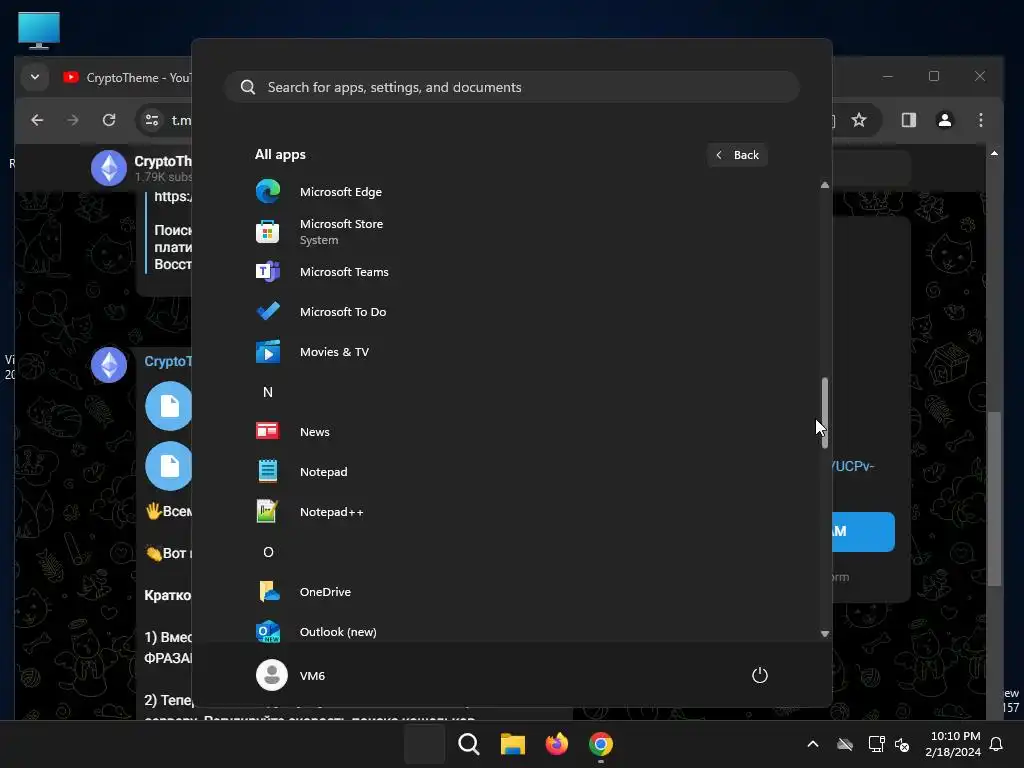Click the muted volume tray icon
The image size is (1024, 768).
pos(902,744)
